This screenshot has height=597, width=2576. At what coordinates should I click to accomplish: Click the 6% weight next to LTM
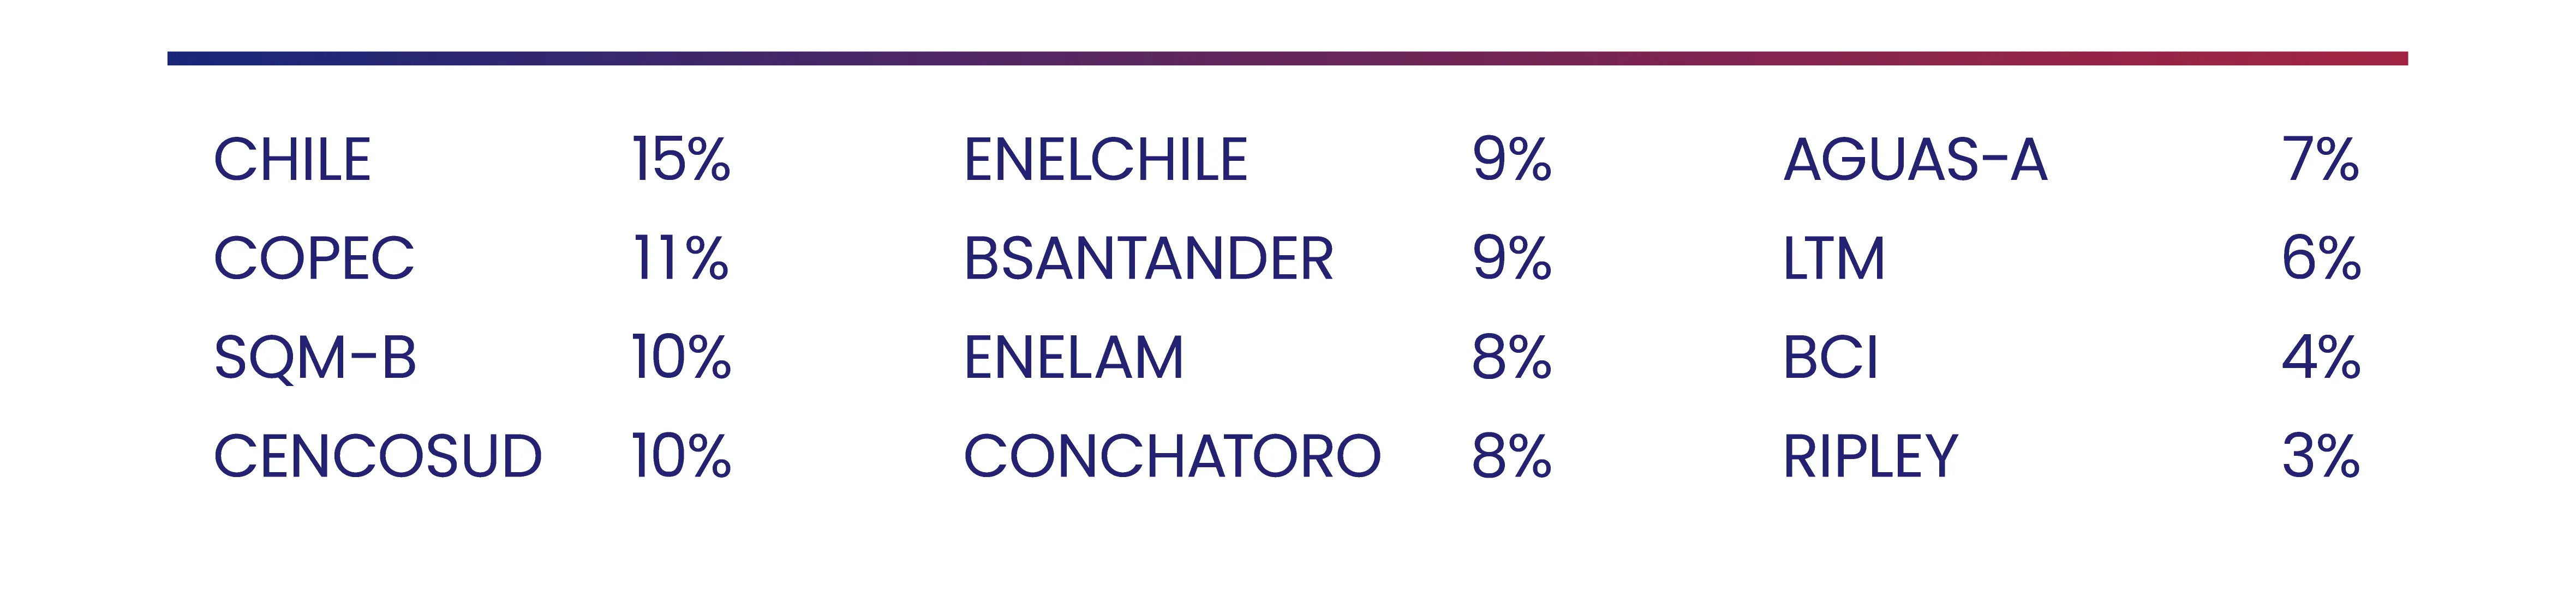[x=2322, y=259]
